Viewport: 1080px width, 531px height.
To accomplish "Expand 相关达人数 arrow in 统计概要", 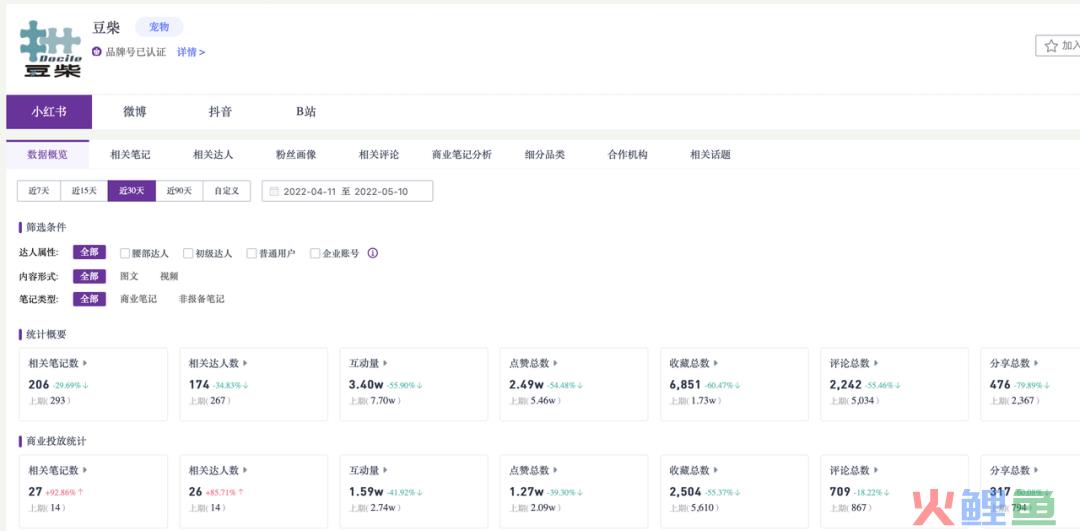I will (245, 363).
